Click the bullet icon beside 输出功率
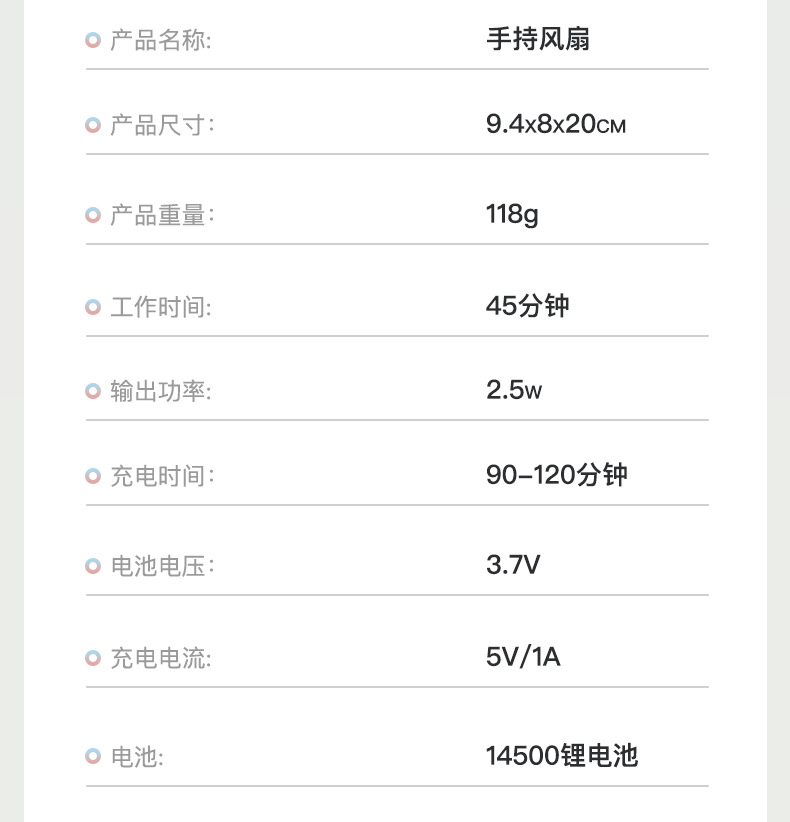 click(x=93, y=391)
